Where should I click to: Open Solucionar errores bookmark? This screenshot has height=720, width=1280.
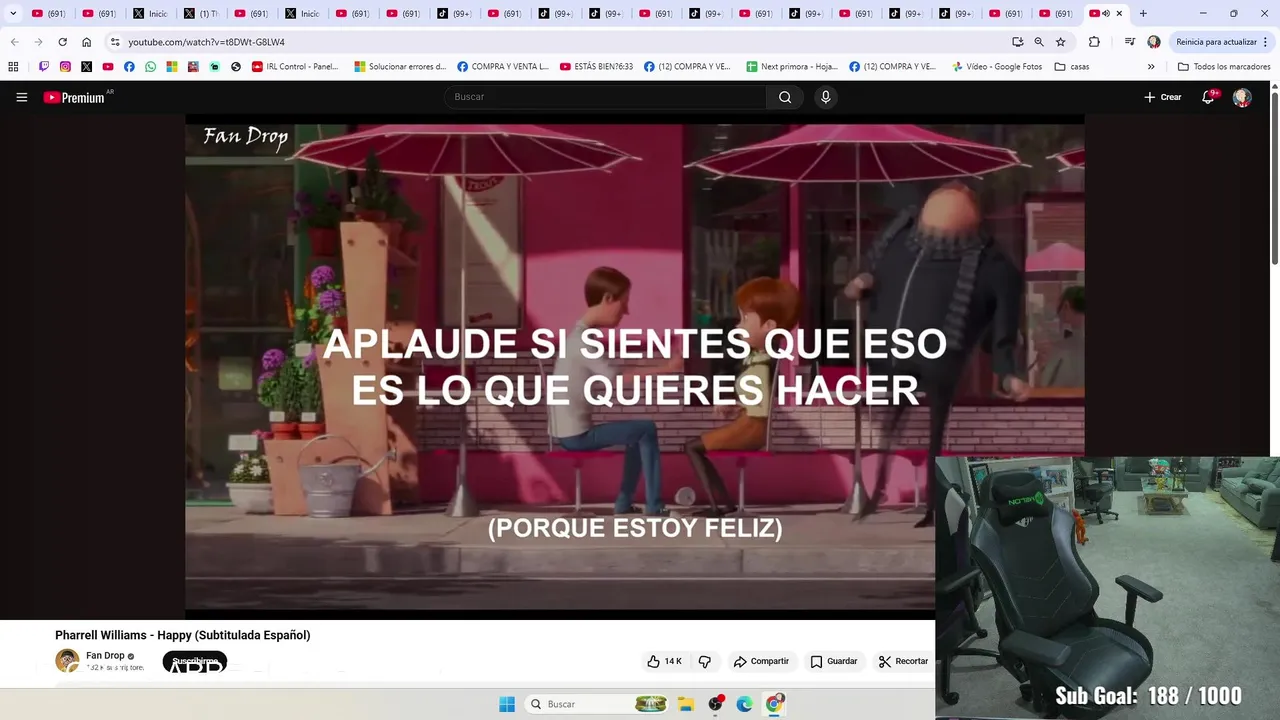(x=400, y=67)
